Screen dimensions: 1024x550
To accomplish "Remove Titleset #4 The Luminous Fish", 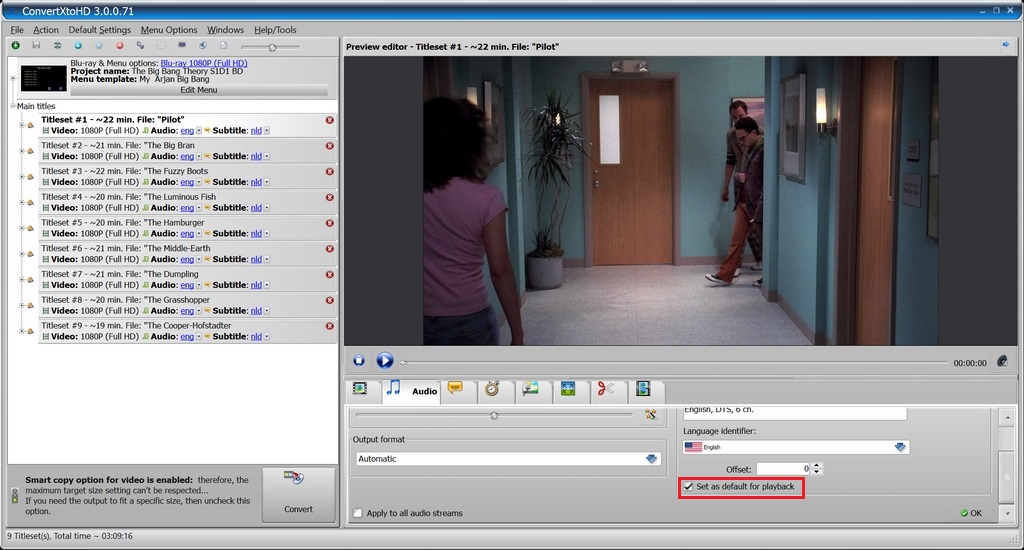I will pos(330,197).
